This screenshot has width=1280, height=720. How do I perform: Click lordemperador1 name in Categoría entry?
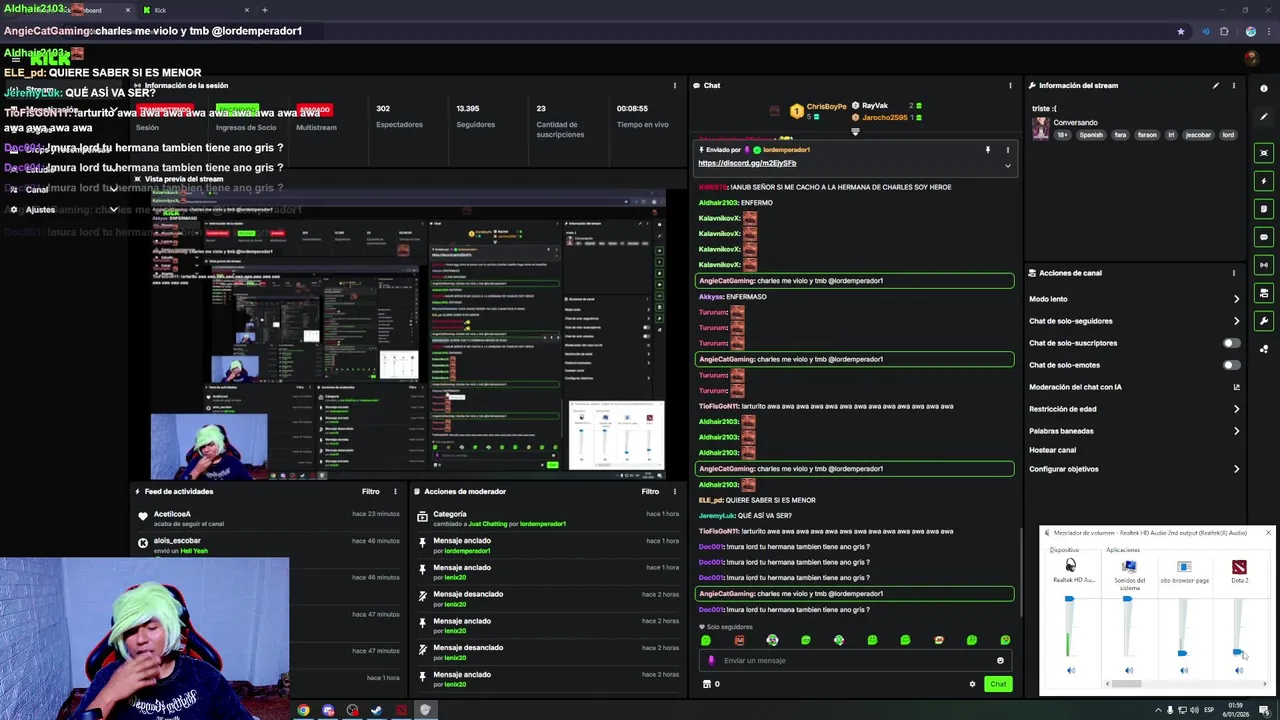pos(543,524)
